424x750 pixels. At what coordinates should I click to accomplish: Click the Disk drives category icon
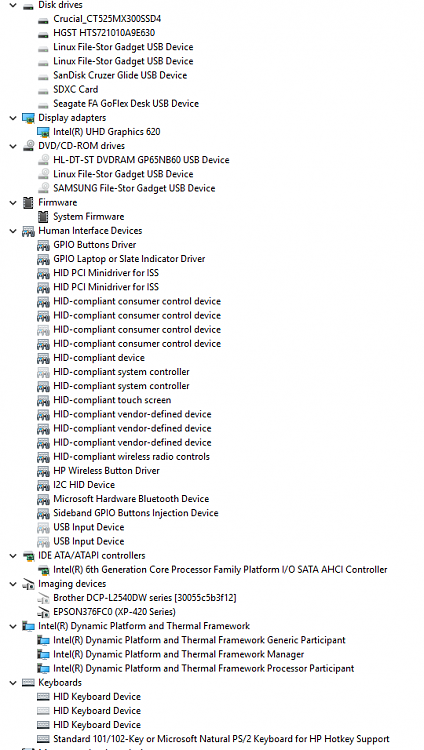tap(28, 5)
